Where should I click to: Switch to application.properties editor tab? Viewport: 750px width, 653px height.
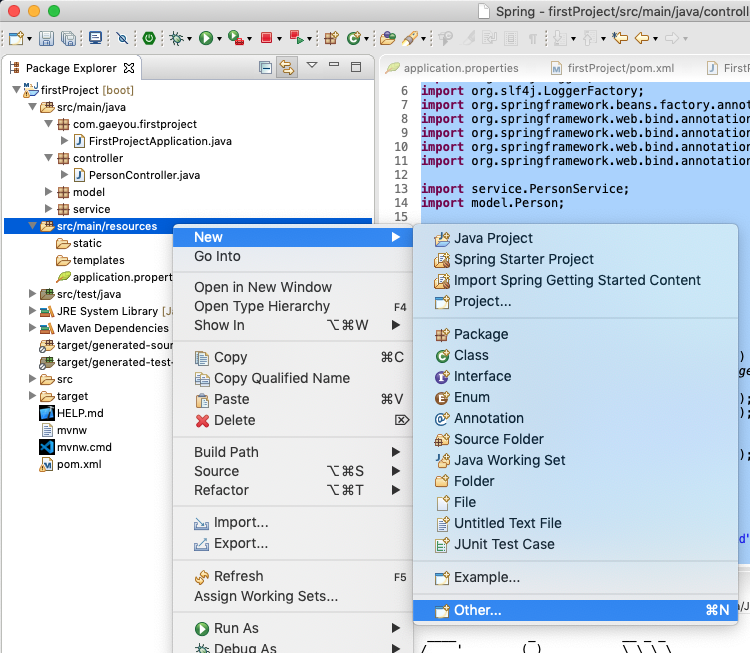pos(461,68)
